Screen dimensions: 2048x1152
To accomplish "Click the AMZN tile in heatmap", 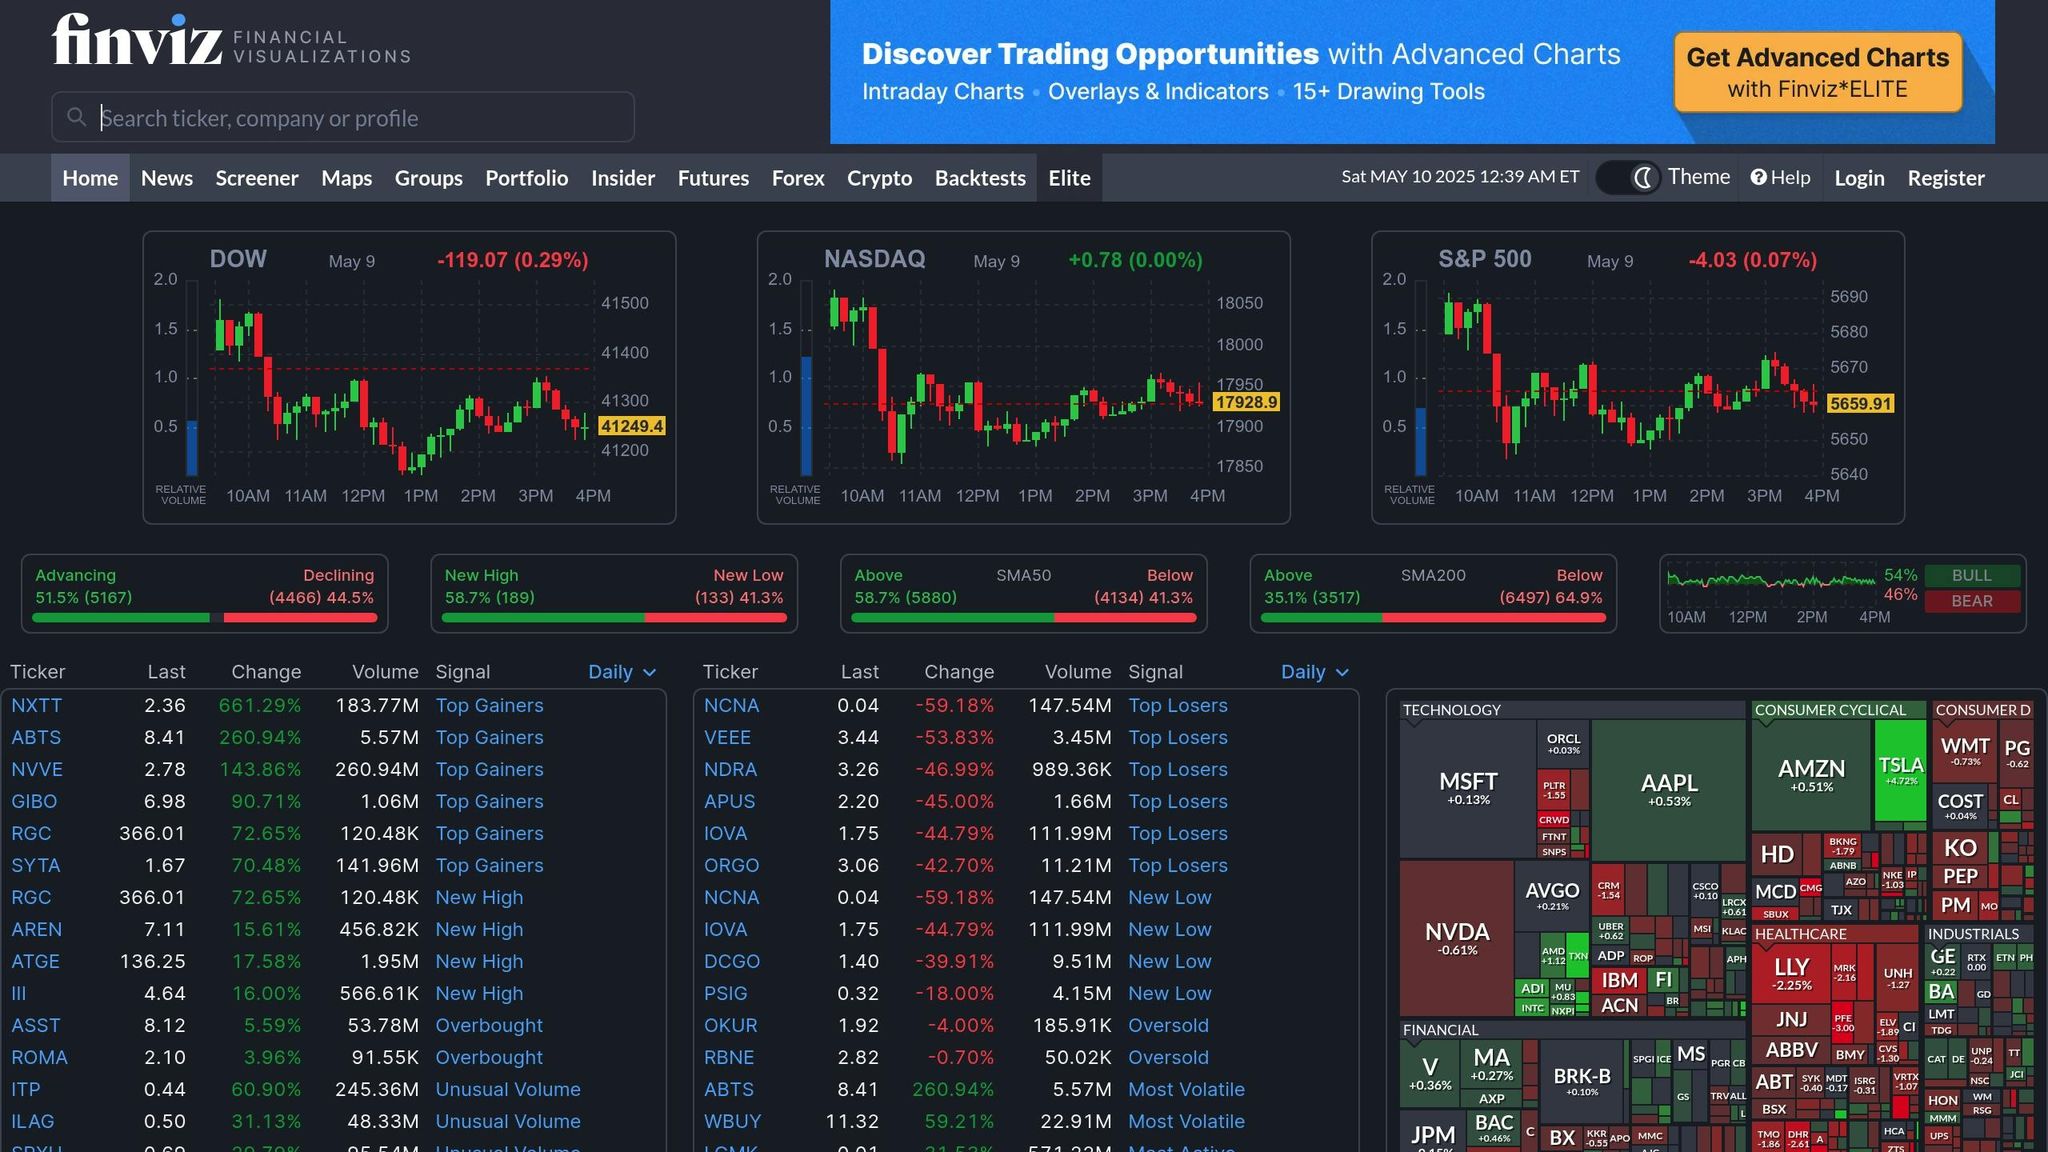I will pyautogui.click(x=1811, y=775).
